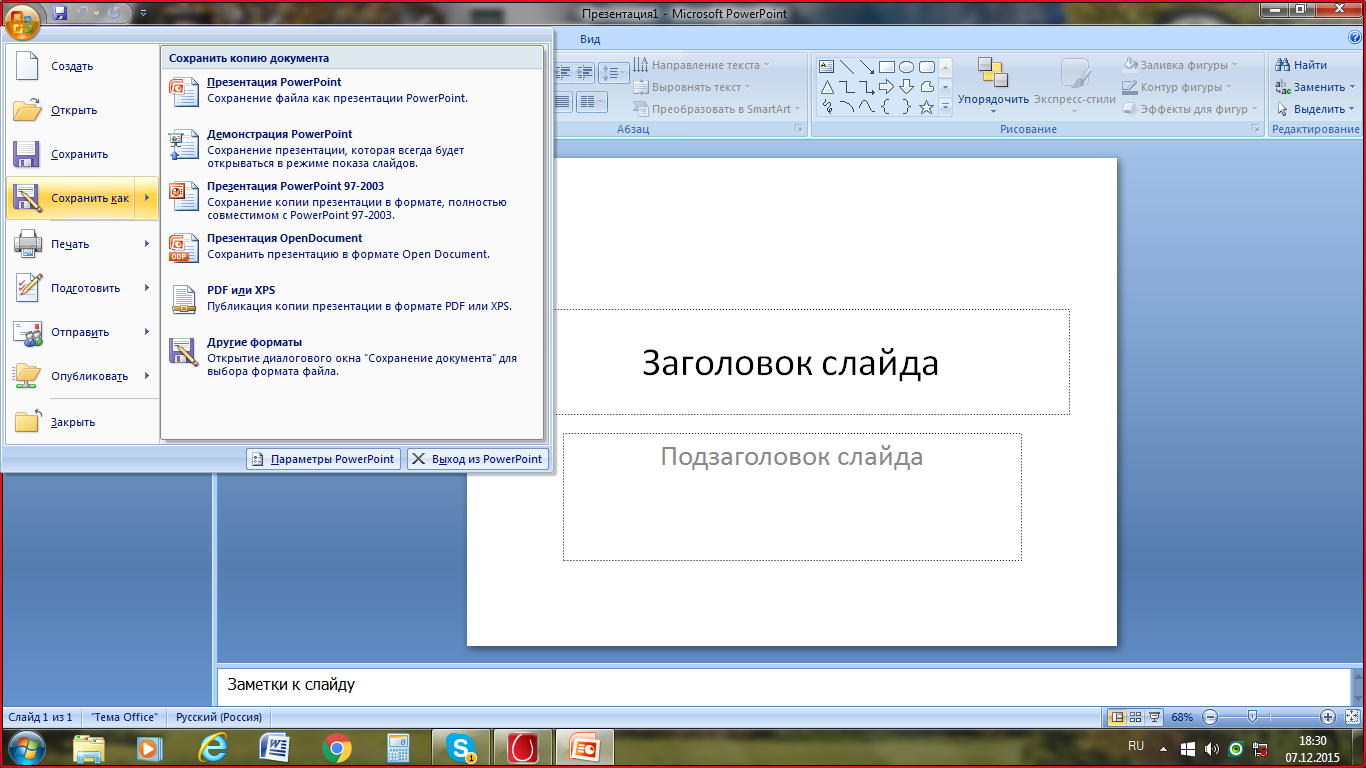Click the Undo arrow in quick access toolbar
The image size is (1366, 768).
[x=84, y=13]
